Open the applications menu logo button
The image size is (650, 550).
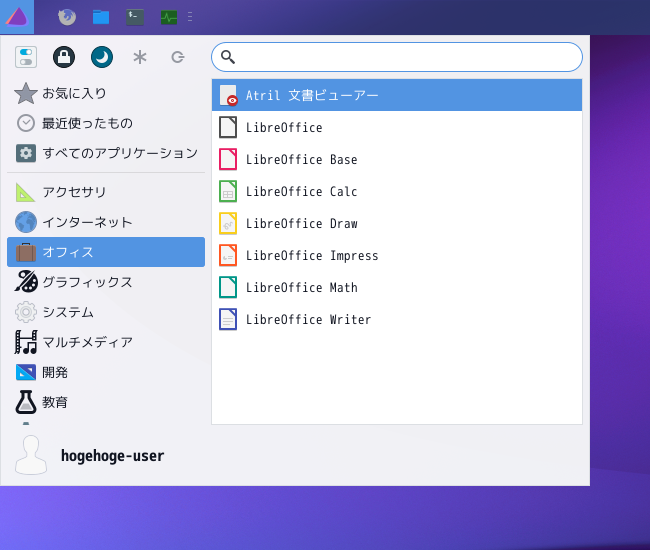point(17,17)
